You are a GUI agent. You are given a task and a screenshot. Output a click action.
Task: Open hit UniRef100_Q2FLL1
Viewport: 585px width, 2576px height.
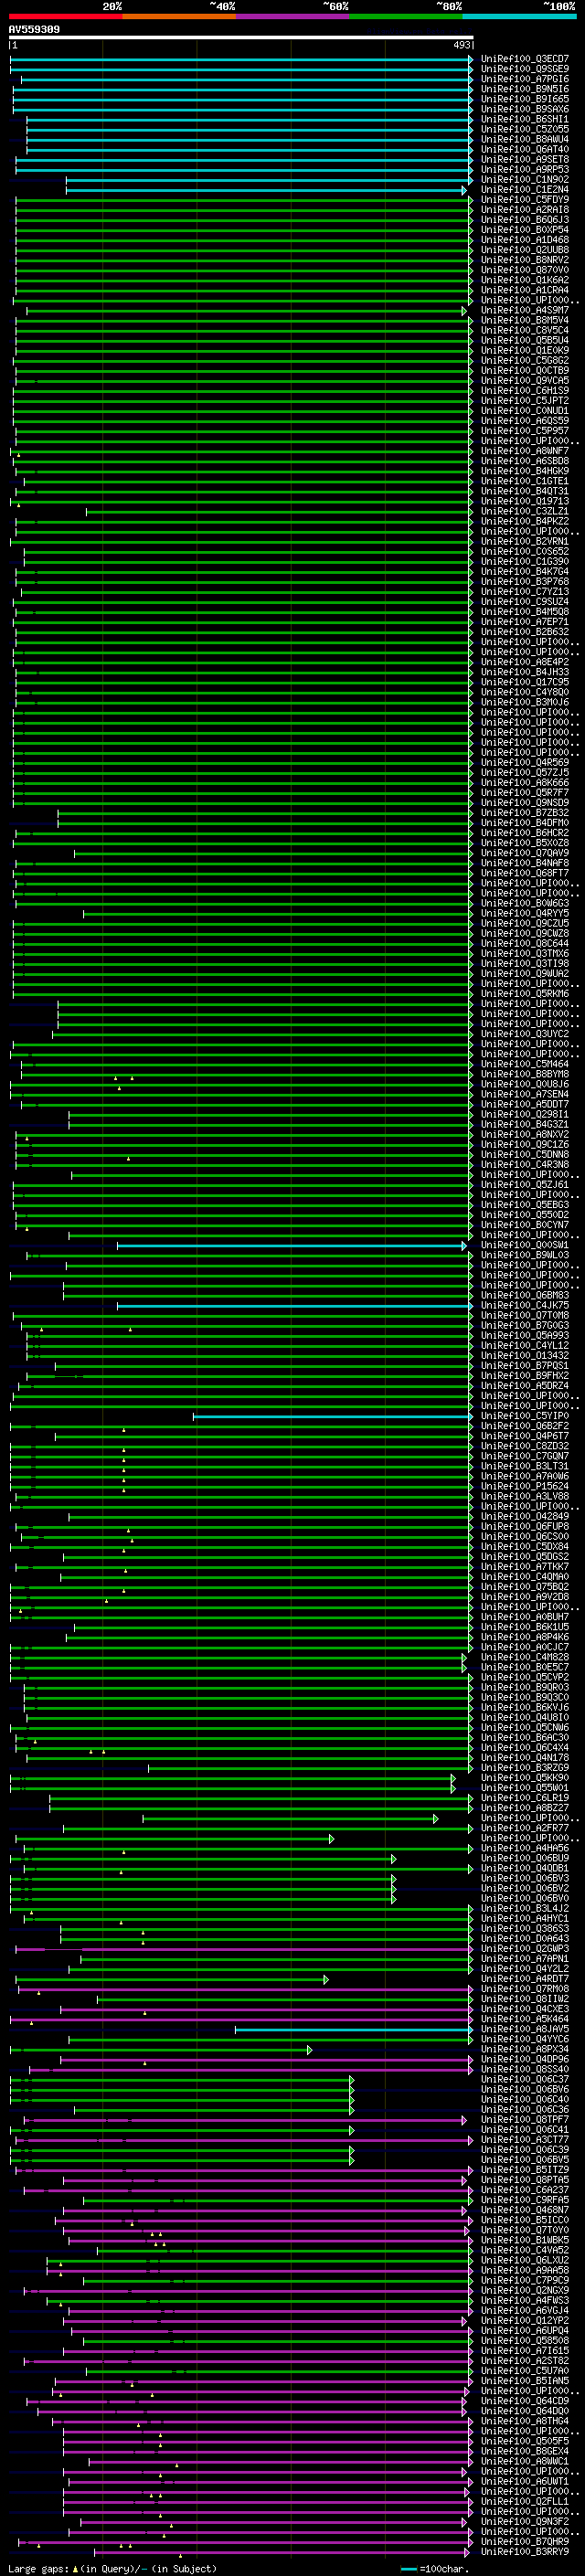(x=524, y=2502)
